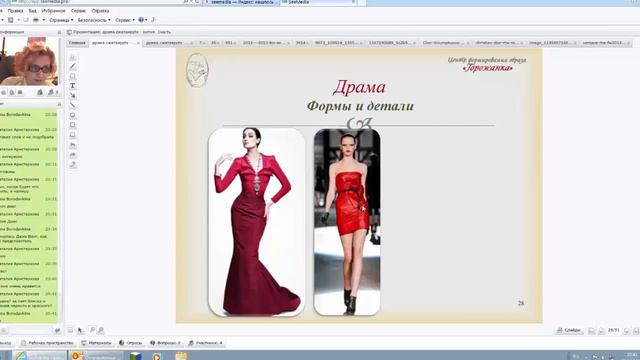640x360 pixels.
Task: Select the line drawing tool
Action: click(x=73, y=105)
